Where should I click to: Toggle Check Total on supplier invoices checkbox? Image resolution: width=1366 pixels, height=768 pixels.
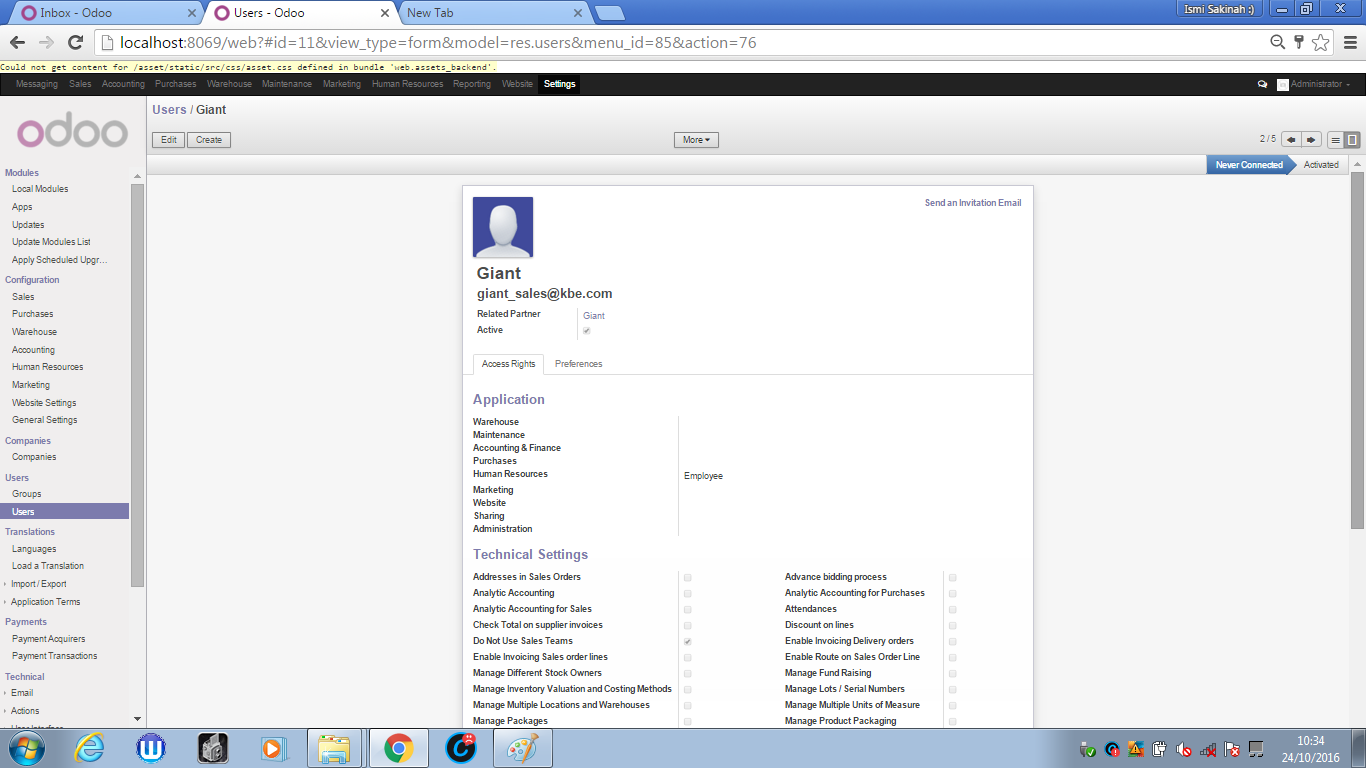click(688, 626)
